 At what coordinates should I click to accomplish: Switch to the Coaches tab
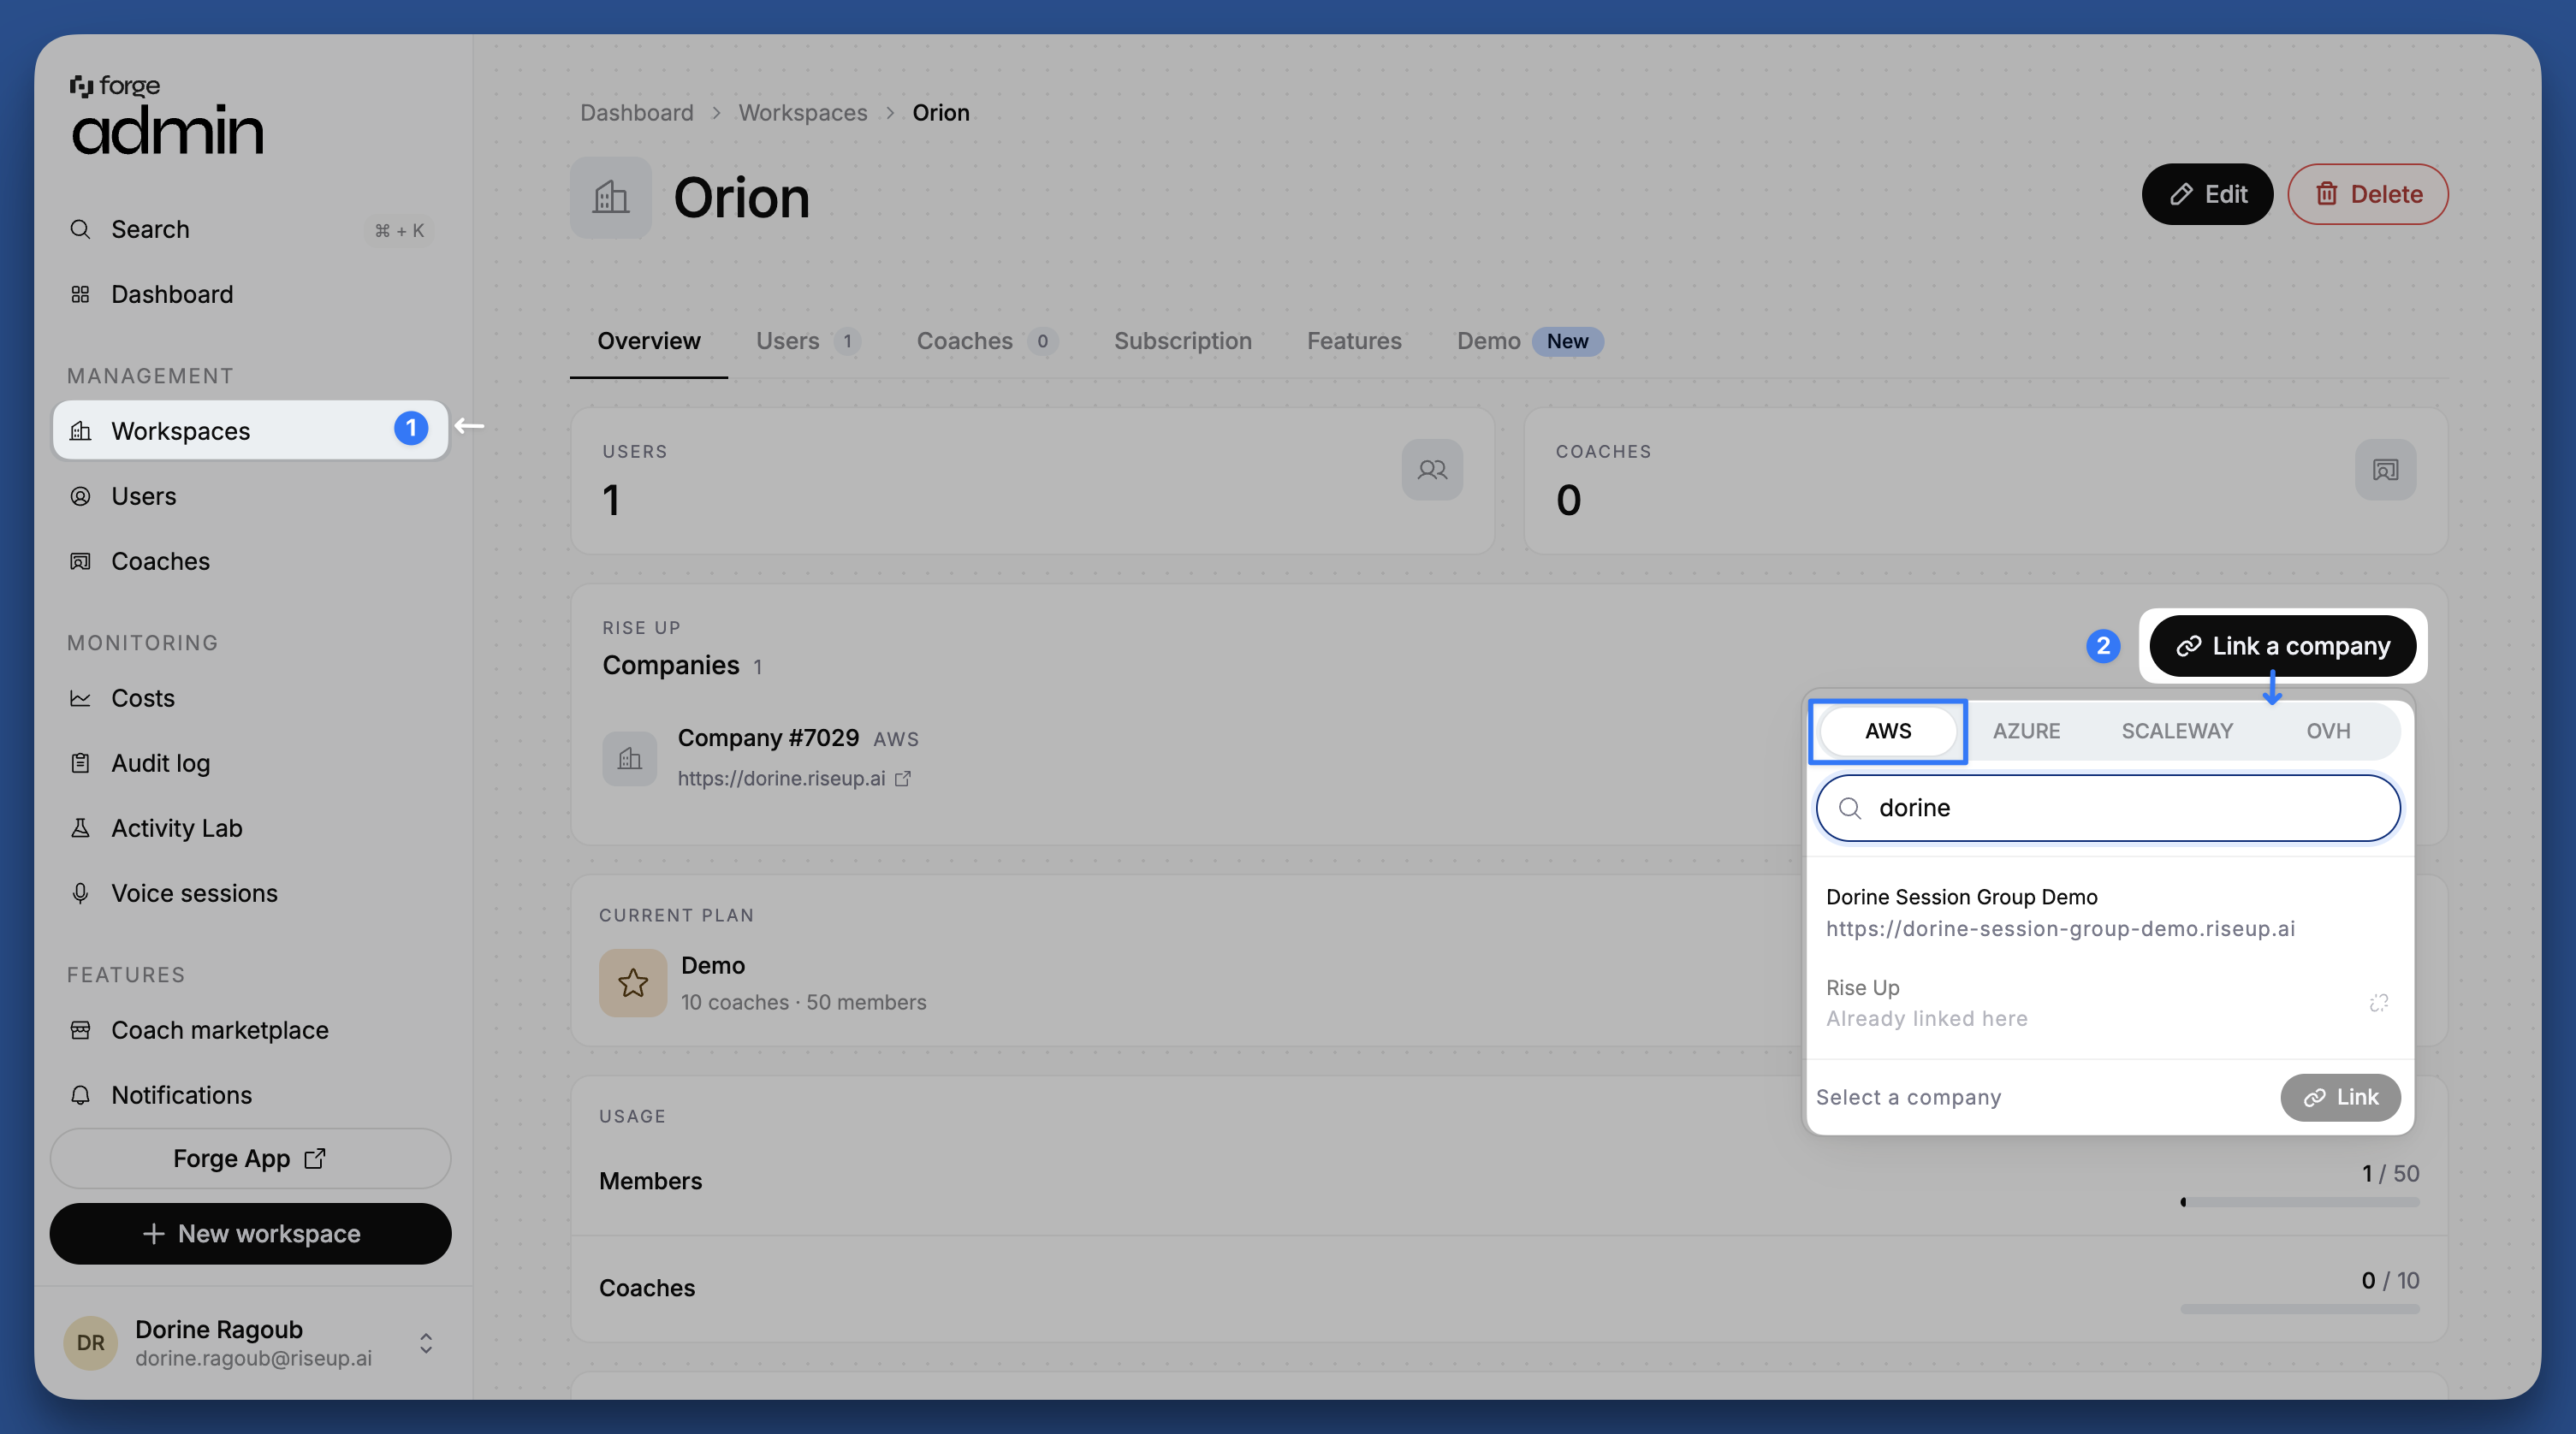click(986, 341)
